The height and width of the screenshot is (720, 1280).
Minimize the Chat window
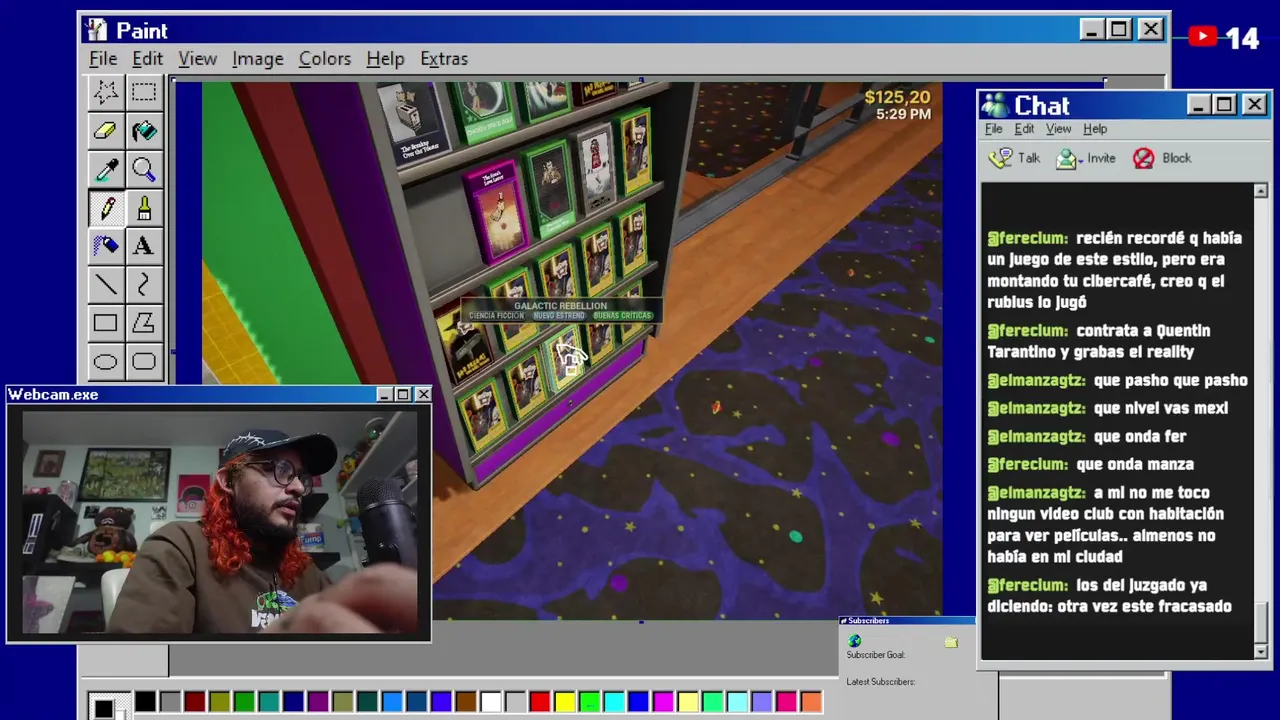(1199, 105)
